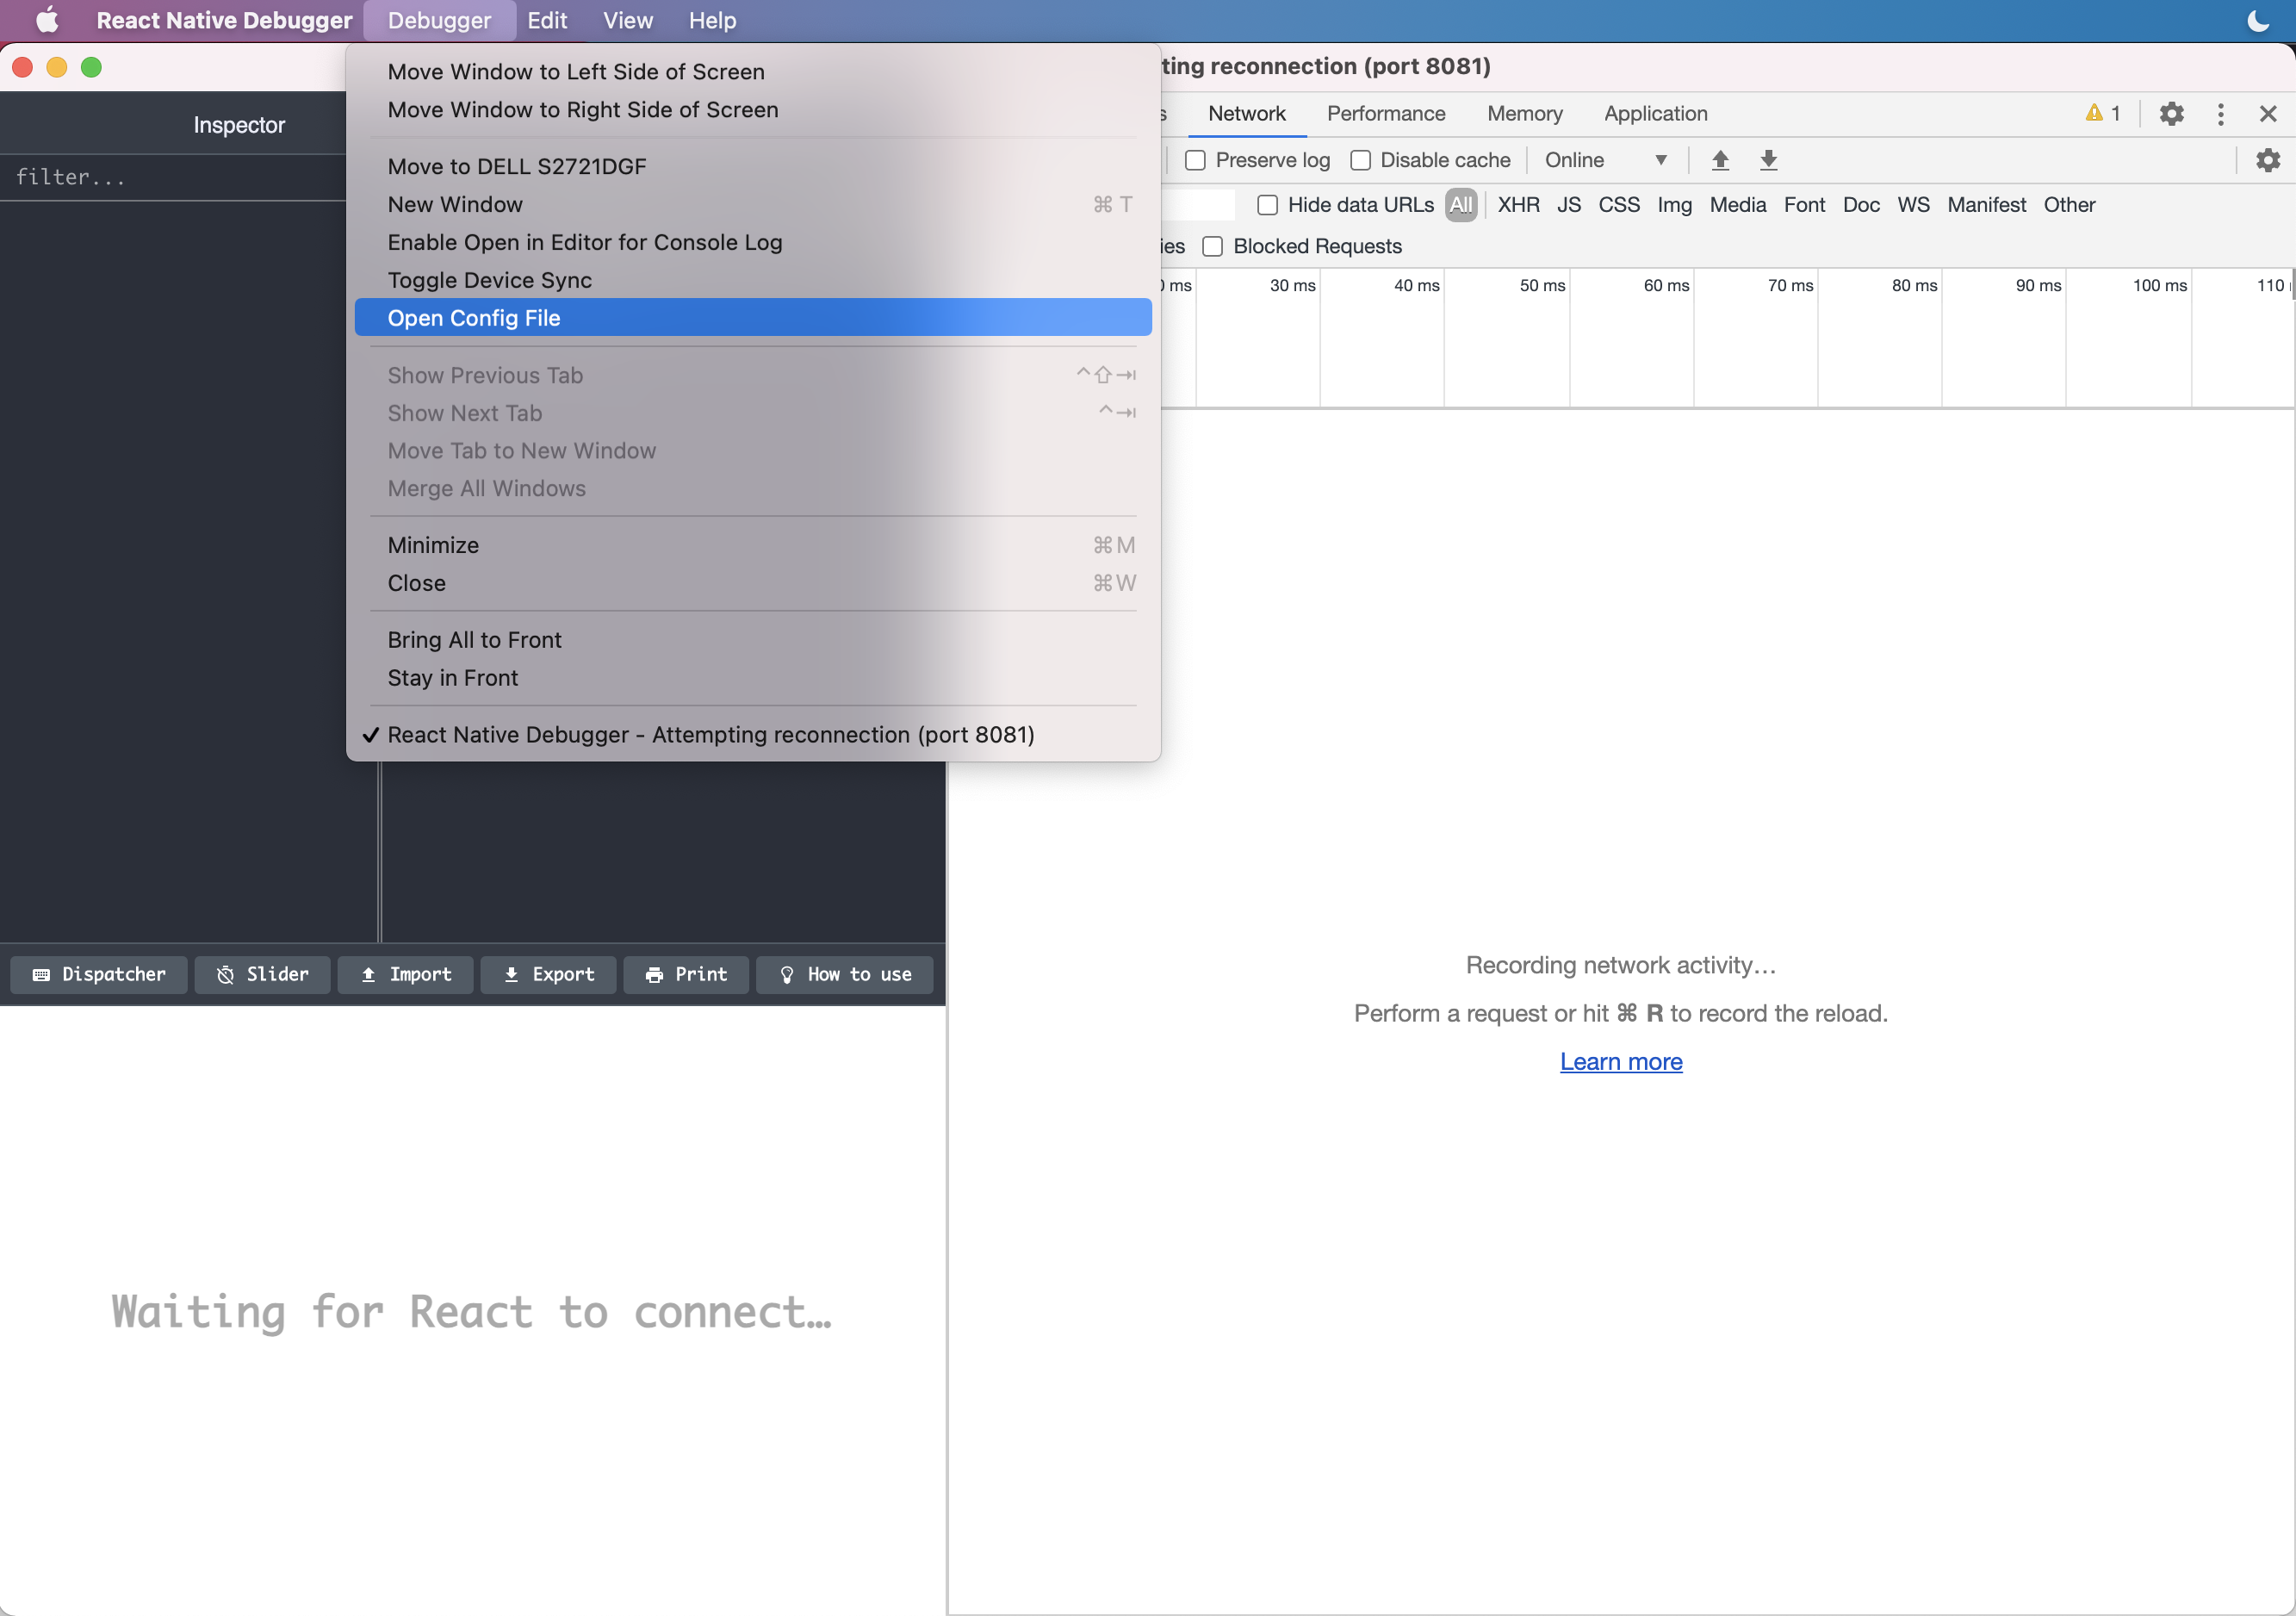Filter requests by Manifest

click(1986, 205)
